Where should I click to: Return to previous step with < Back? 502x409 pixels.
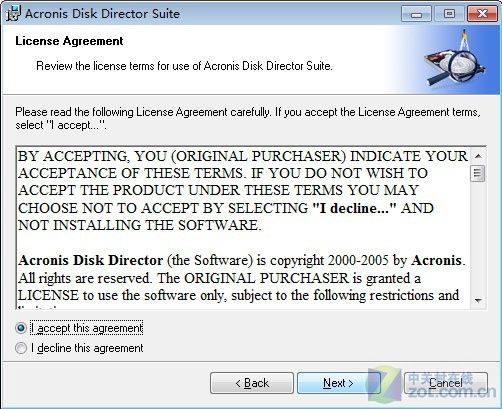[x=252, y=383]
